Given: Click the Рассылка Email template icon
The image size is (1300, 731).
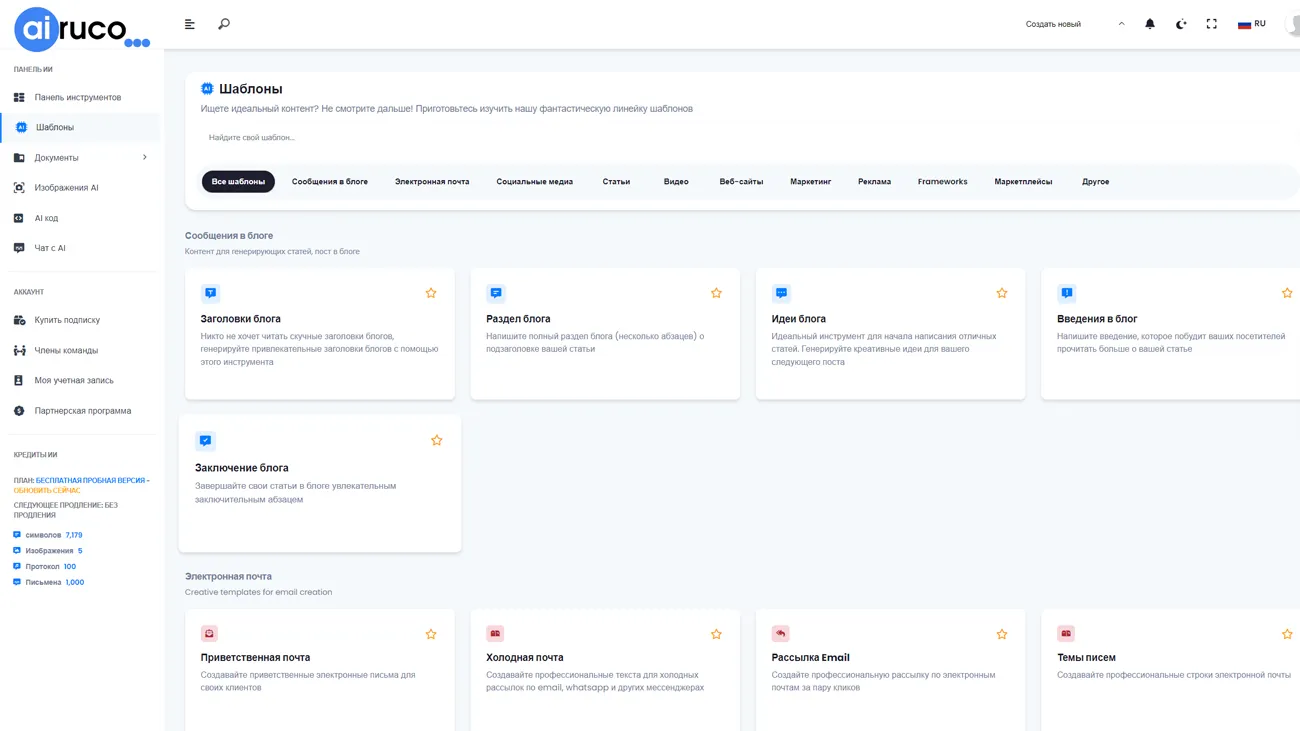Looking at the screenshot, I should (781, 634).
